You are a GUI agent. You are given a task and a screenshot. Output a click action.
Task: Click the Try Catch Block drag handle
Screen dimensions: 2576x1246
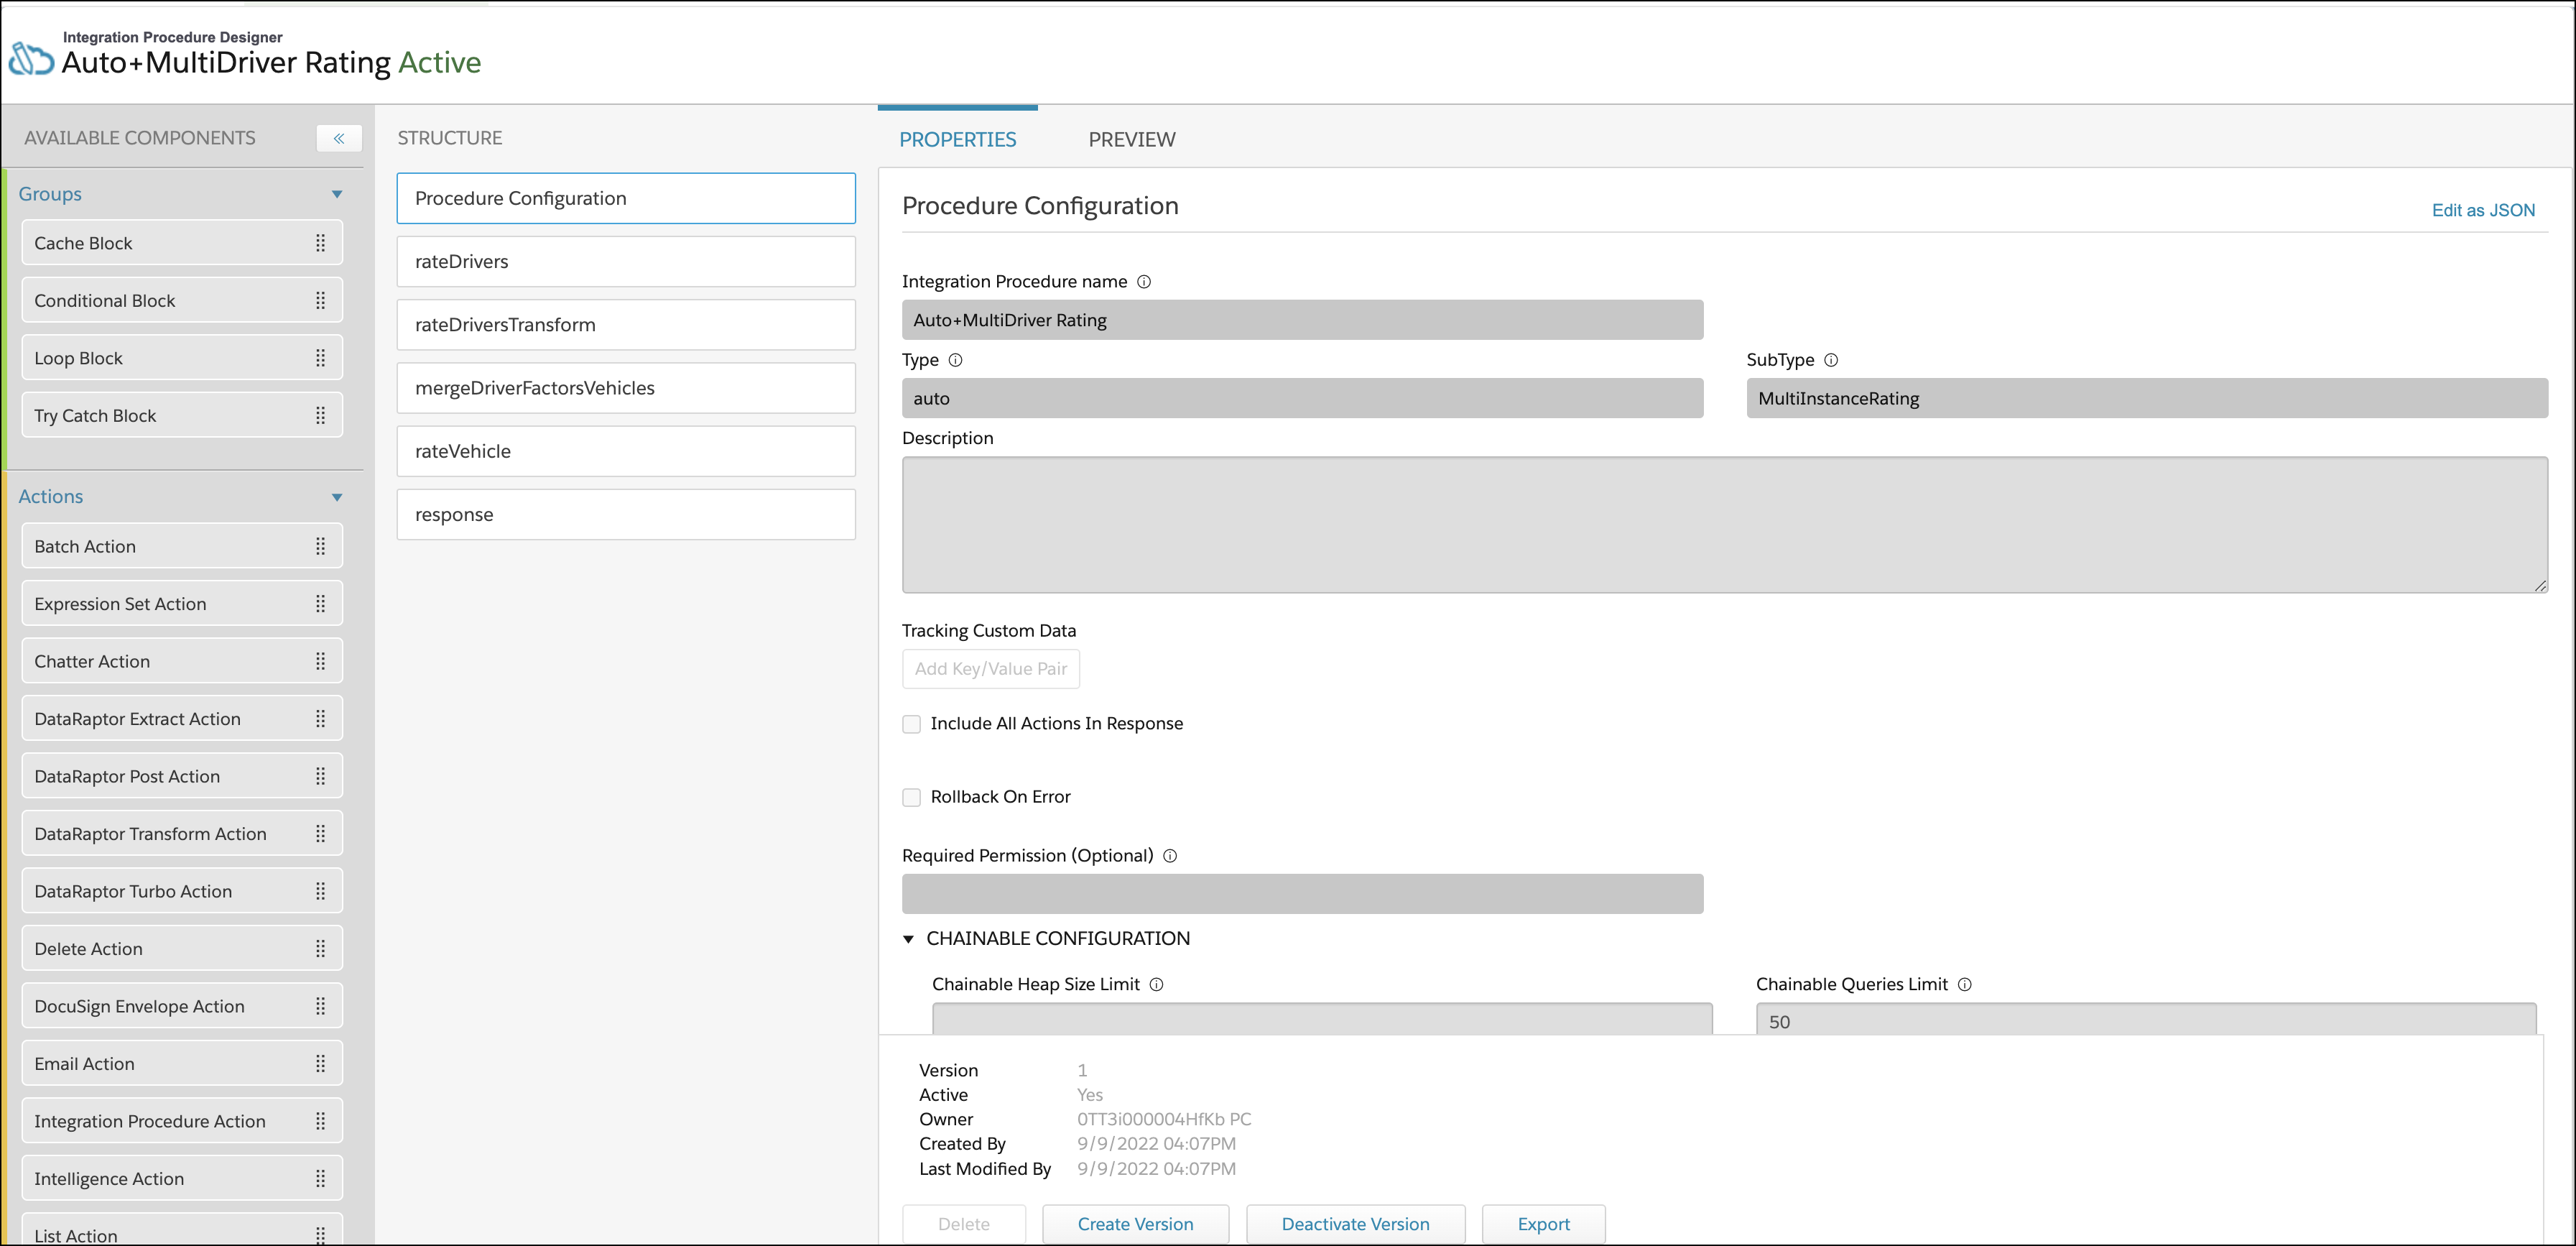coord(320,415)
